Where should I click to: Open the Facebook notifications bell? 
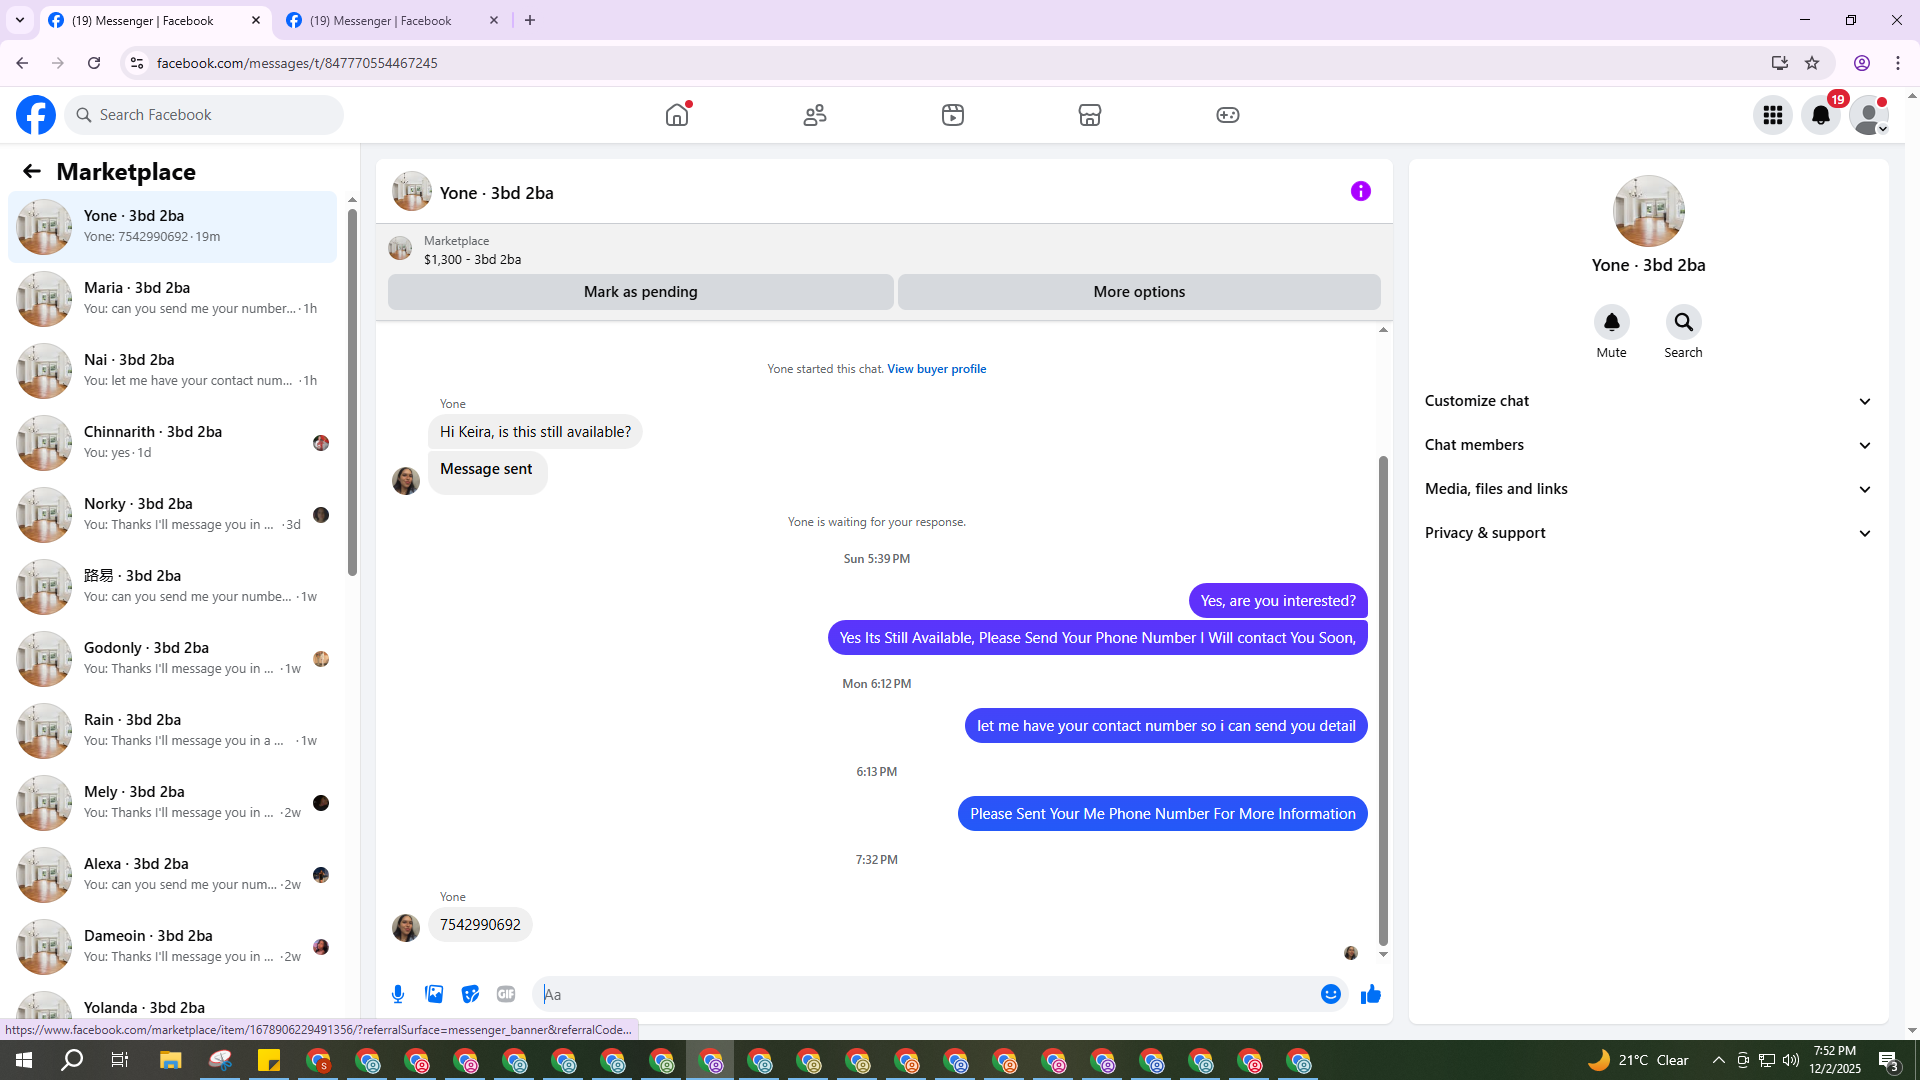pos(1820,115)
